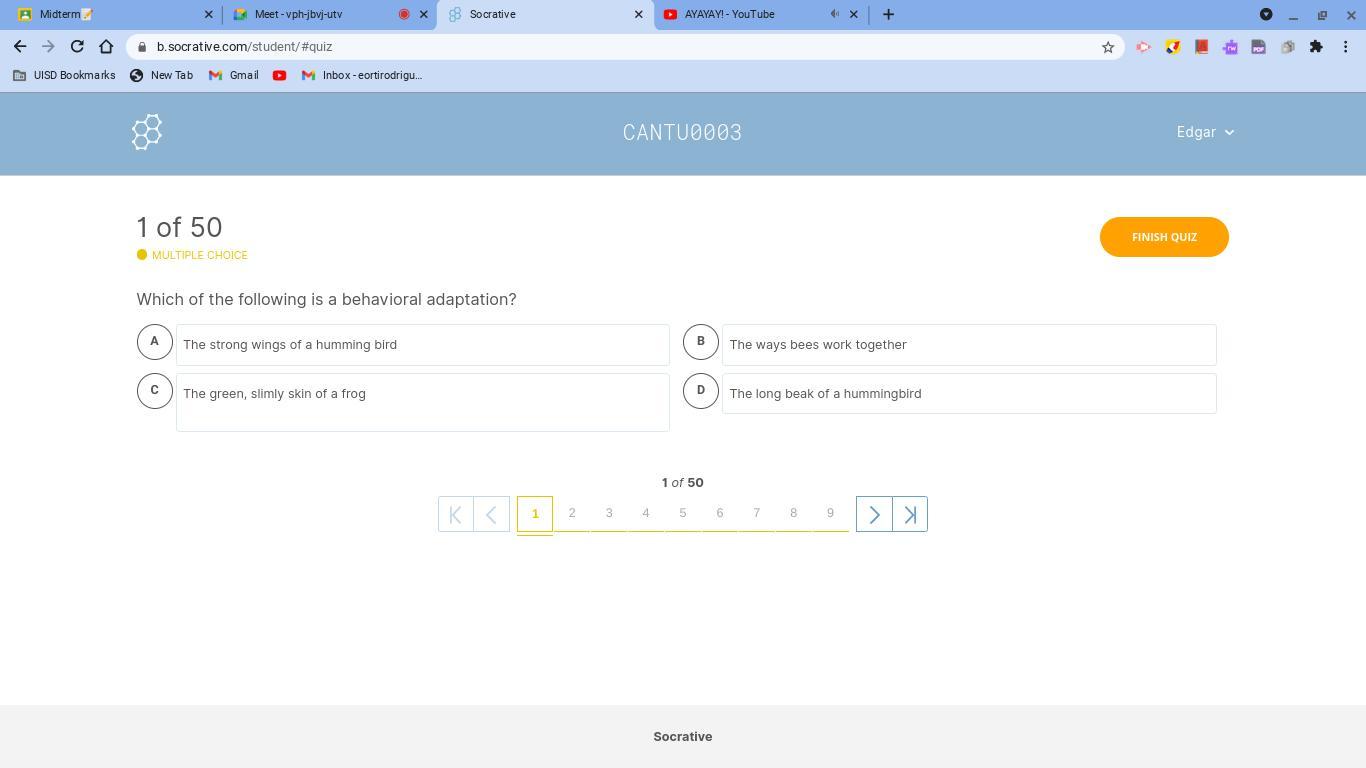Close the Meet tab

pyautogui.click(x=423, y=14)
